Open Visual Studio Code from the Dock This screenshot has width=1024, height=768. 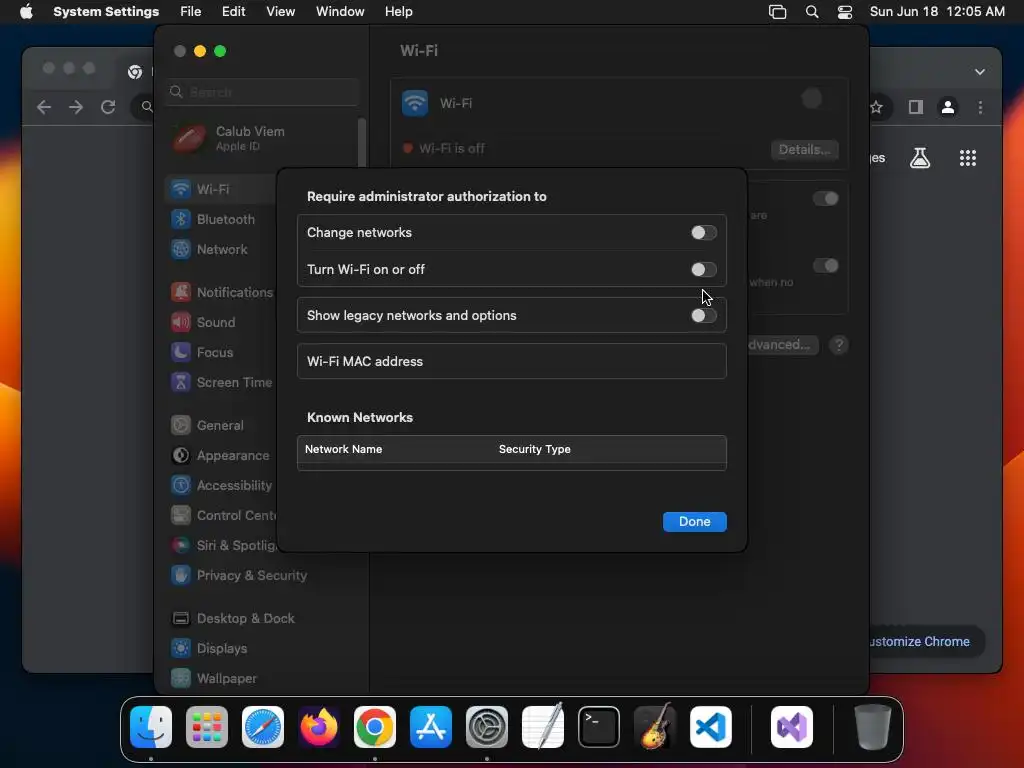click(x=711, y=727)
